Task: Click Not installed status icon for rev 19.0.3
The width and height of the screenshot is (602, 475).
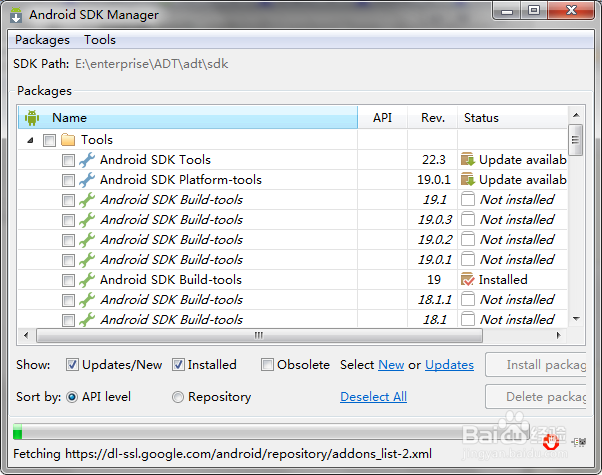Action: [x=468, y=219]
